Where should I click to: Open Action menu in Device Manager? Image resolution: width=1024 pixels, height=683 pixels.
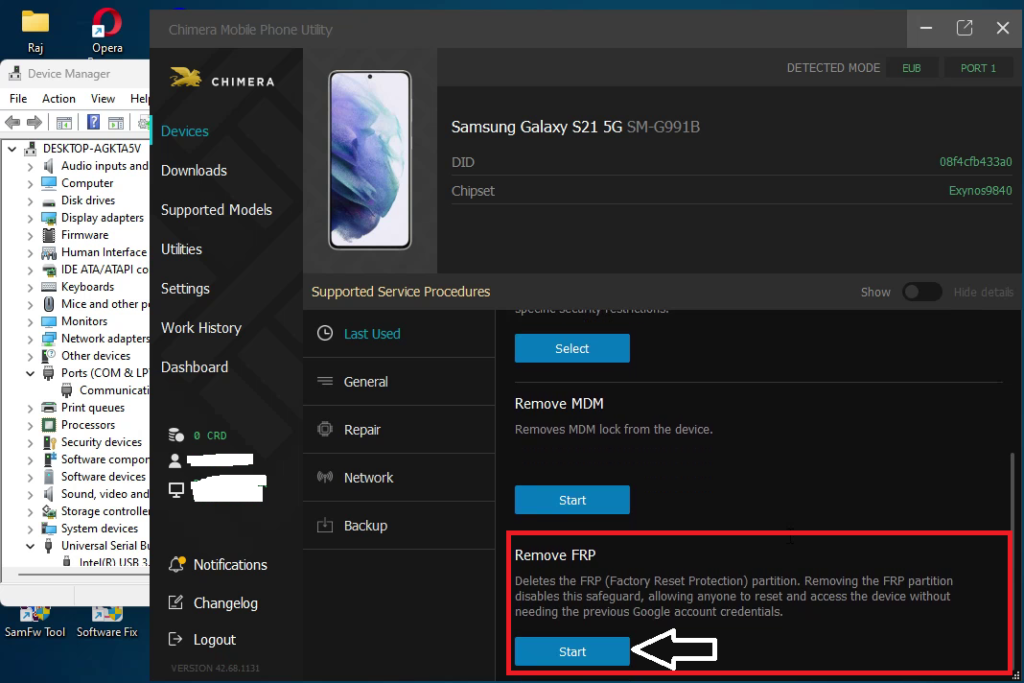point(59,99)
